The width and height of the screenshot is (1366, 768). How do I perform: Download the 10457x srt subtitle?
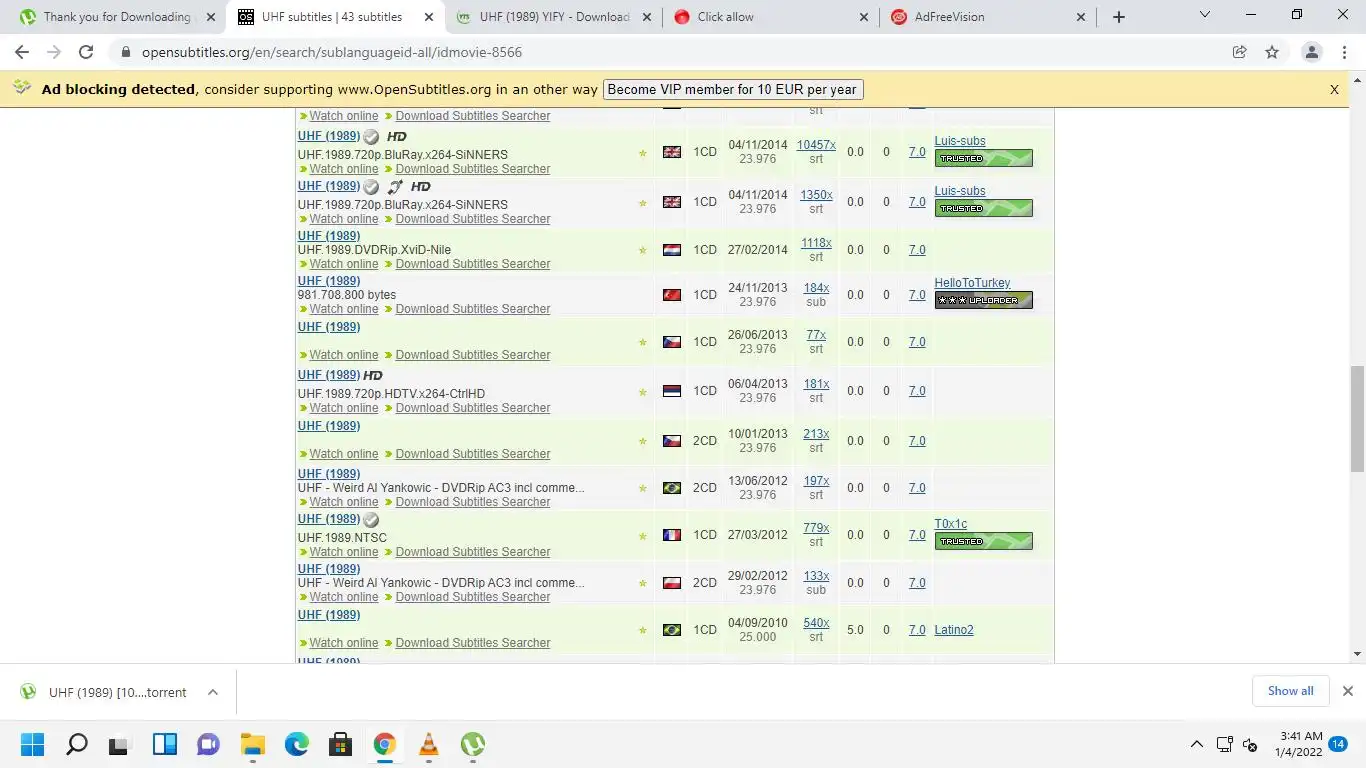point(816,145)
